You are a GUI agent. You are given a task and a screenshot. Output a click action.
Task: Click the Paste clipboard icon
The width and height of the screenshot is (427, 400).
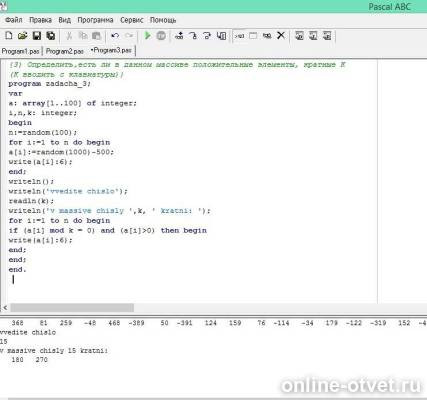96,36
